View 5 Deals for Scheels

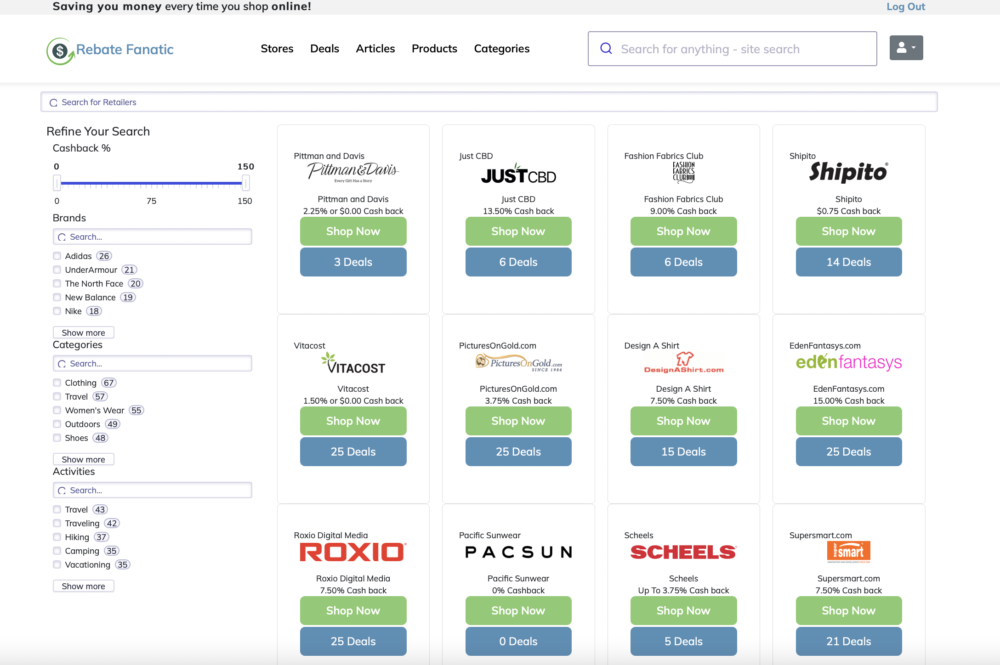coord(683,641)
